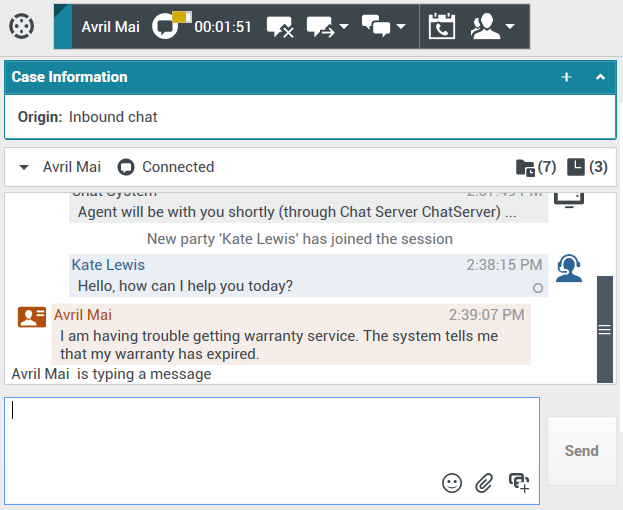Collapse the Case Information panel
This screenshot has height=510, width=623.
[600, 77]
